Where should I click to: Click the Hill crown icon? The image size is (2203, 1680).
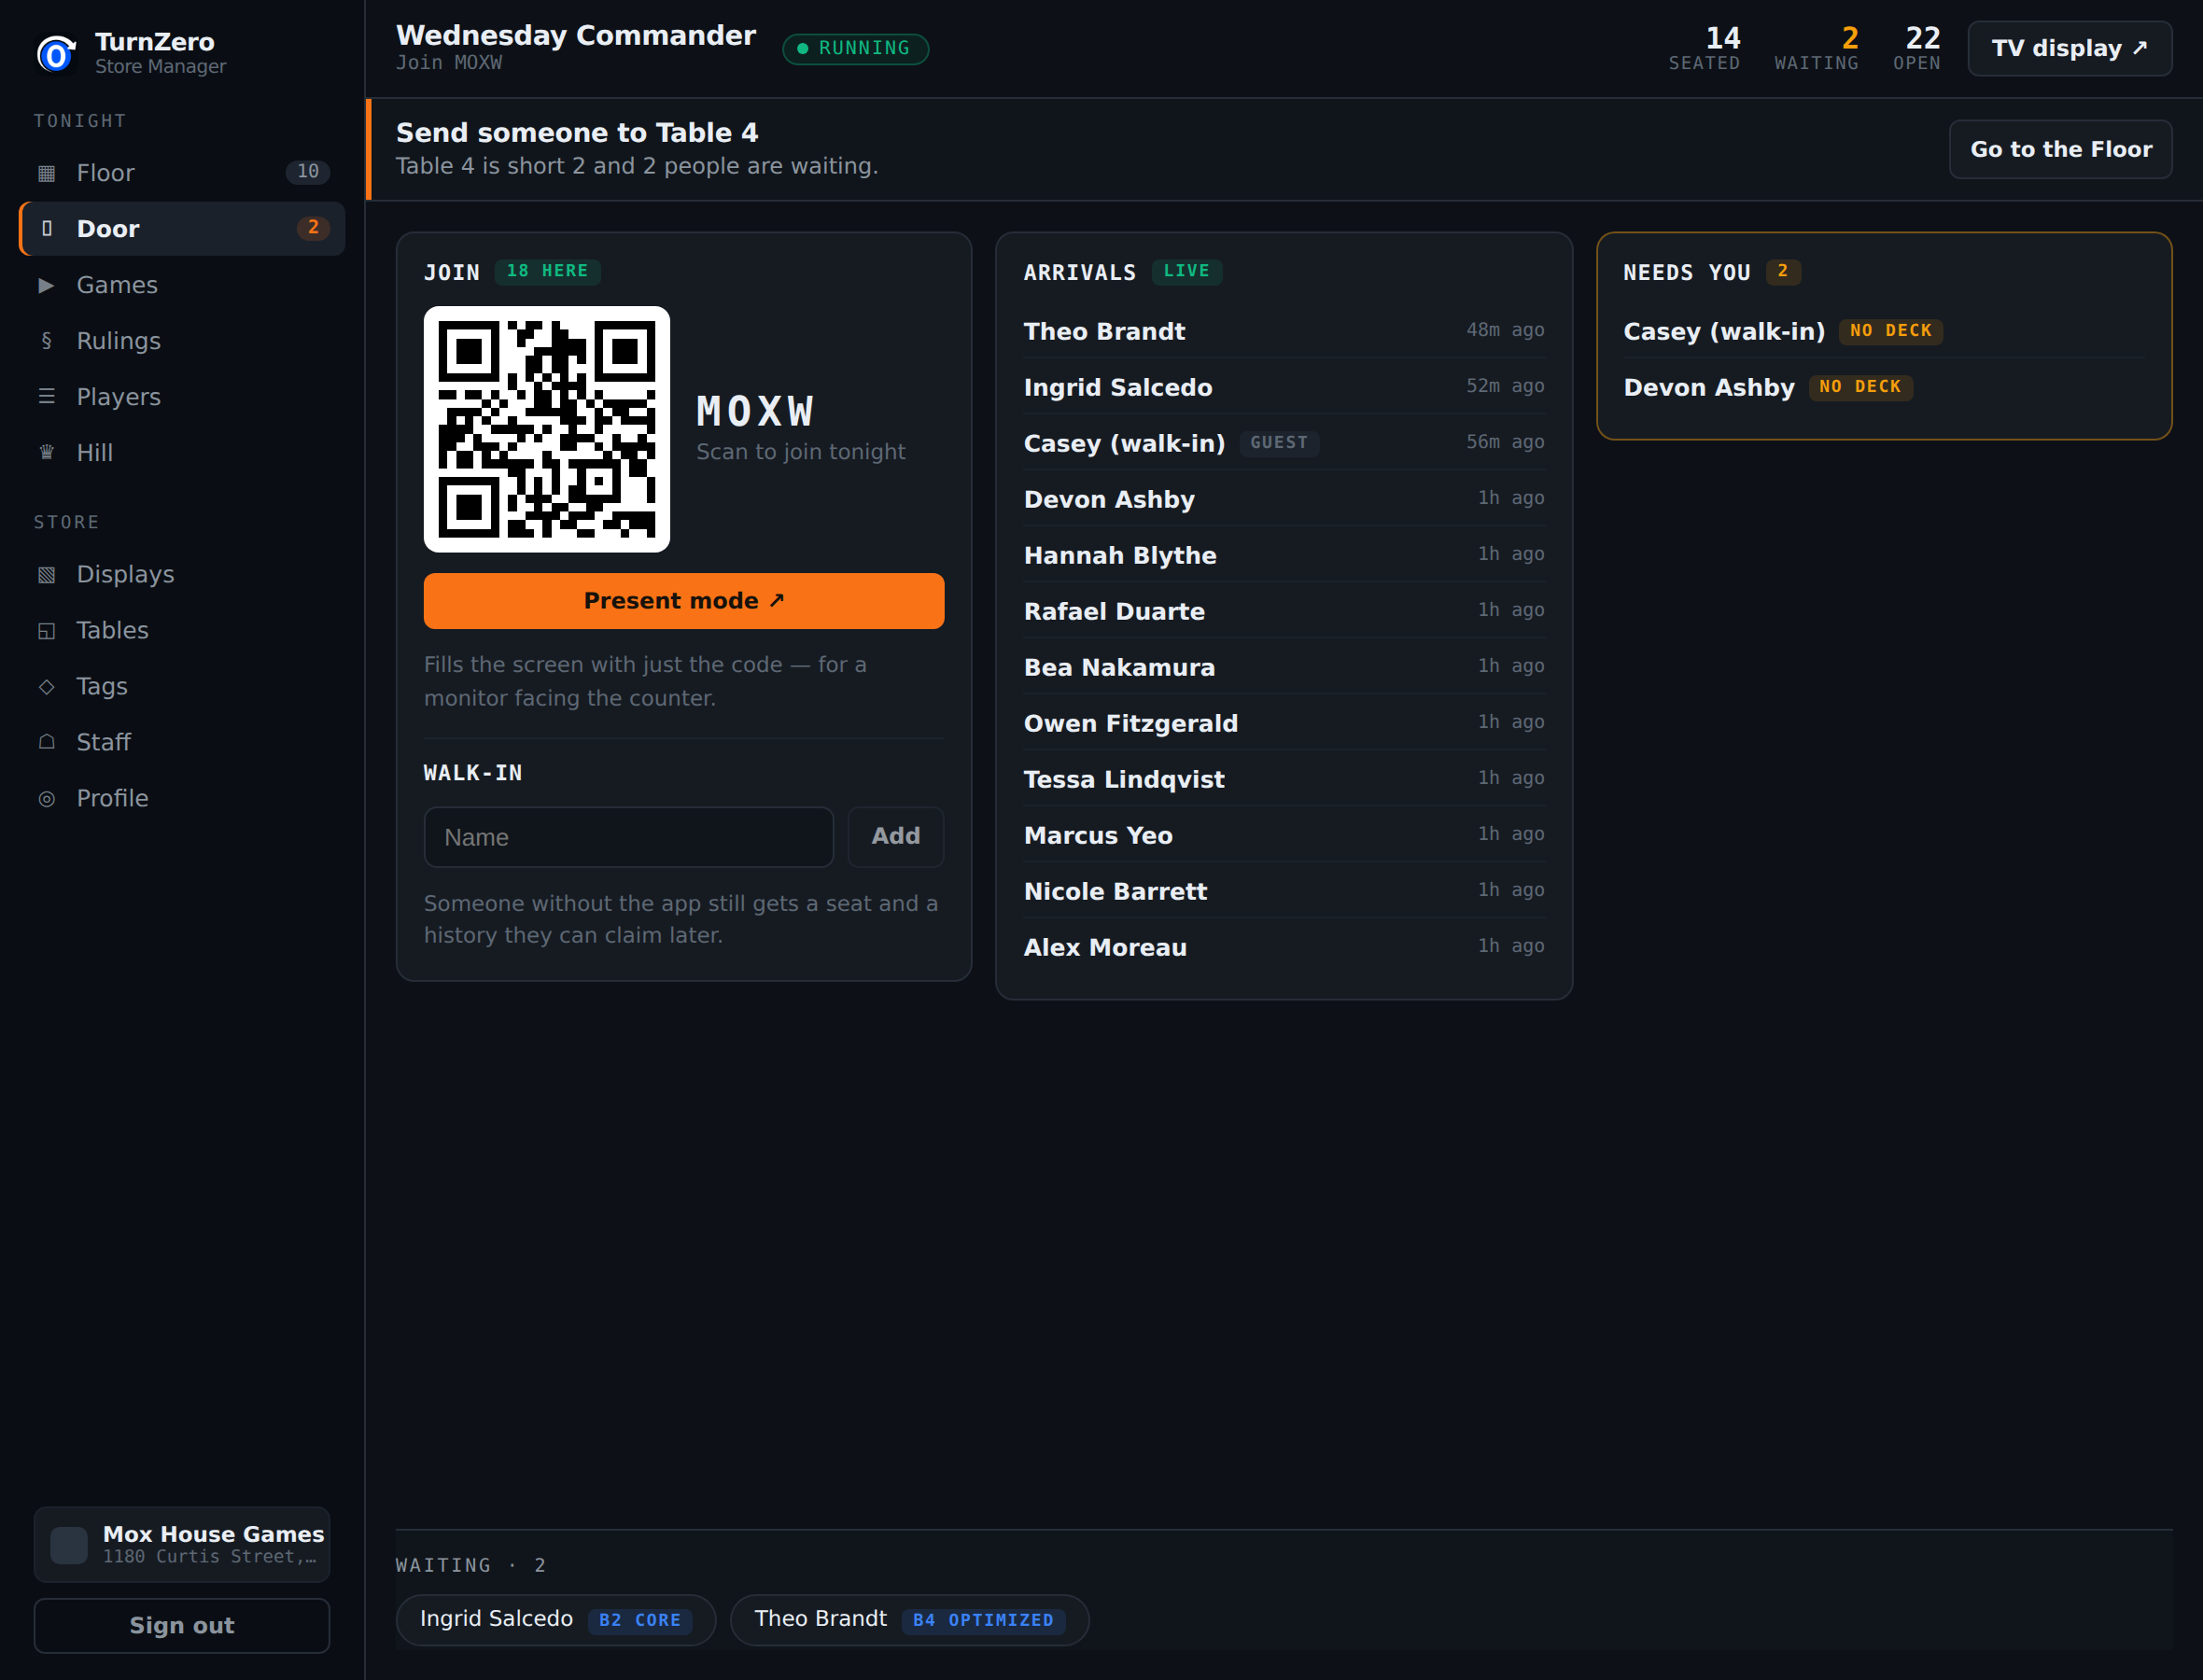[46, 453]
